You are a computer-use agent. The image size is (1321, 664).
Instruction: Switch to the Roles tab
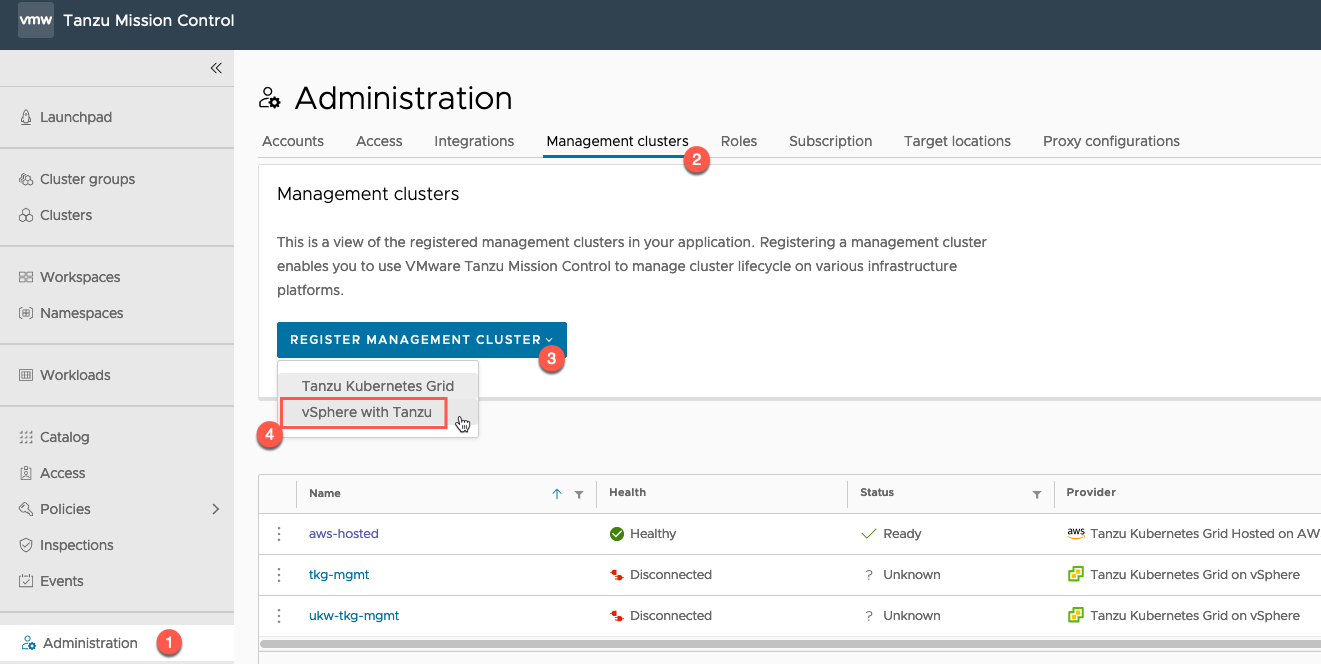(739, 141)
